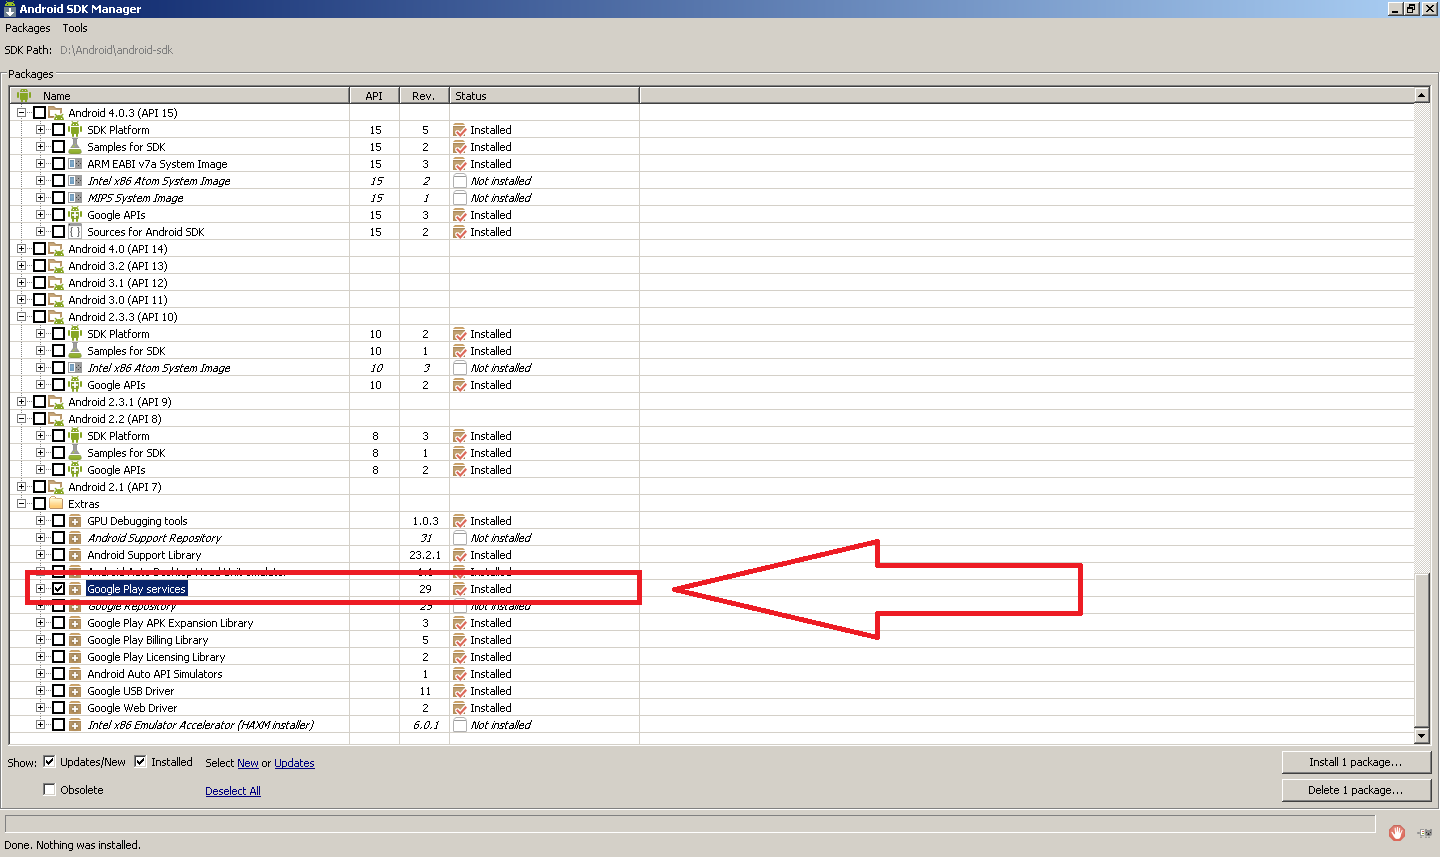Click the Extras folder icon
The height and width of the screenshot is (857, 1440).
[56, 504]
